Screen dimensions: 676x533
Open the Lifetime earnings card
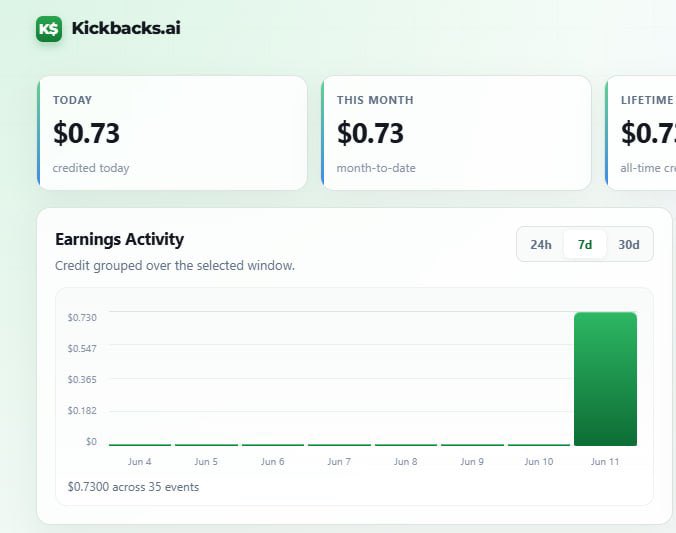[641, 133]
